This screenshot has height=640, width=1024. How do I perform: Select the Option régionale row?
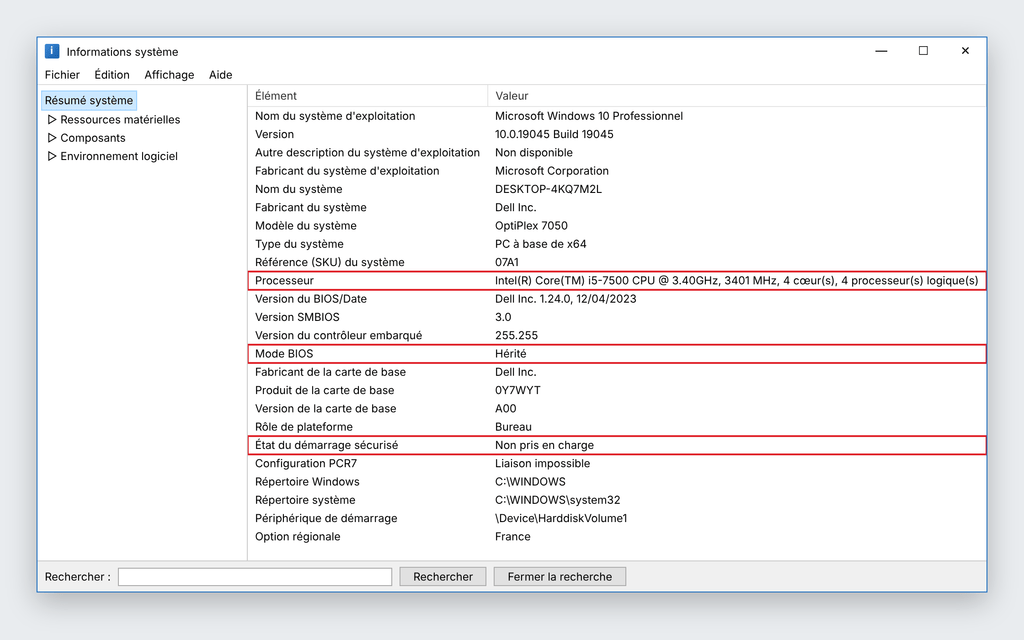click(x=616, y=536)
